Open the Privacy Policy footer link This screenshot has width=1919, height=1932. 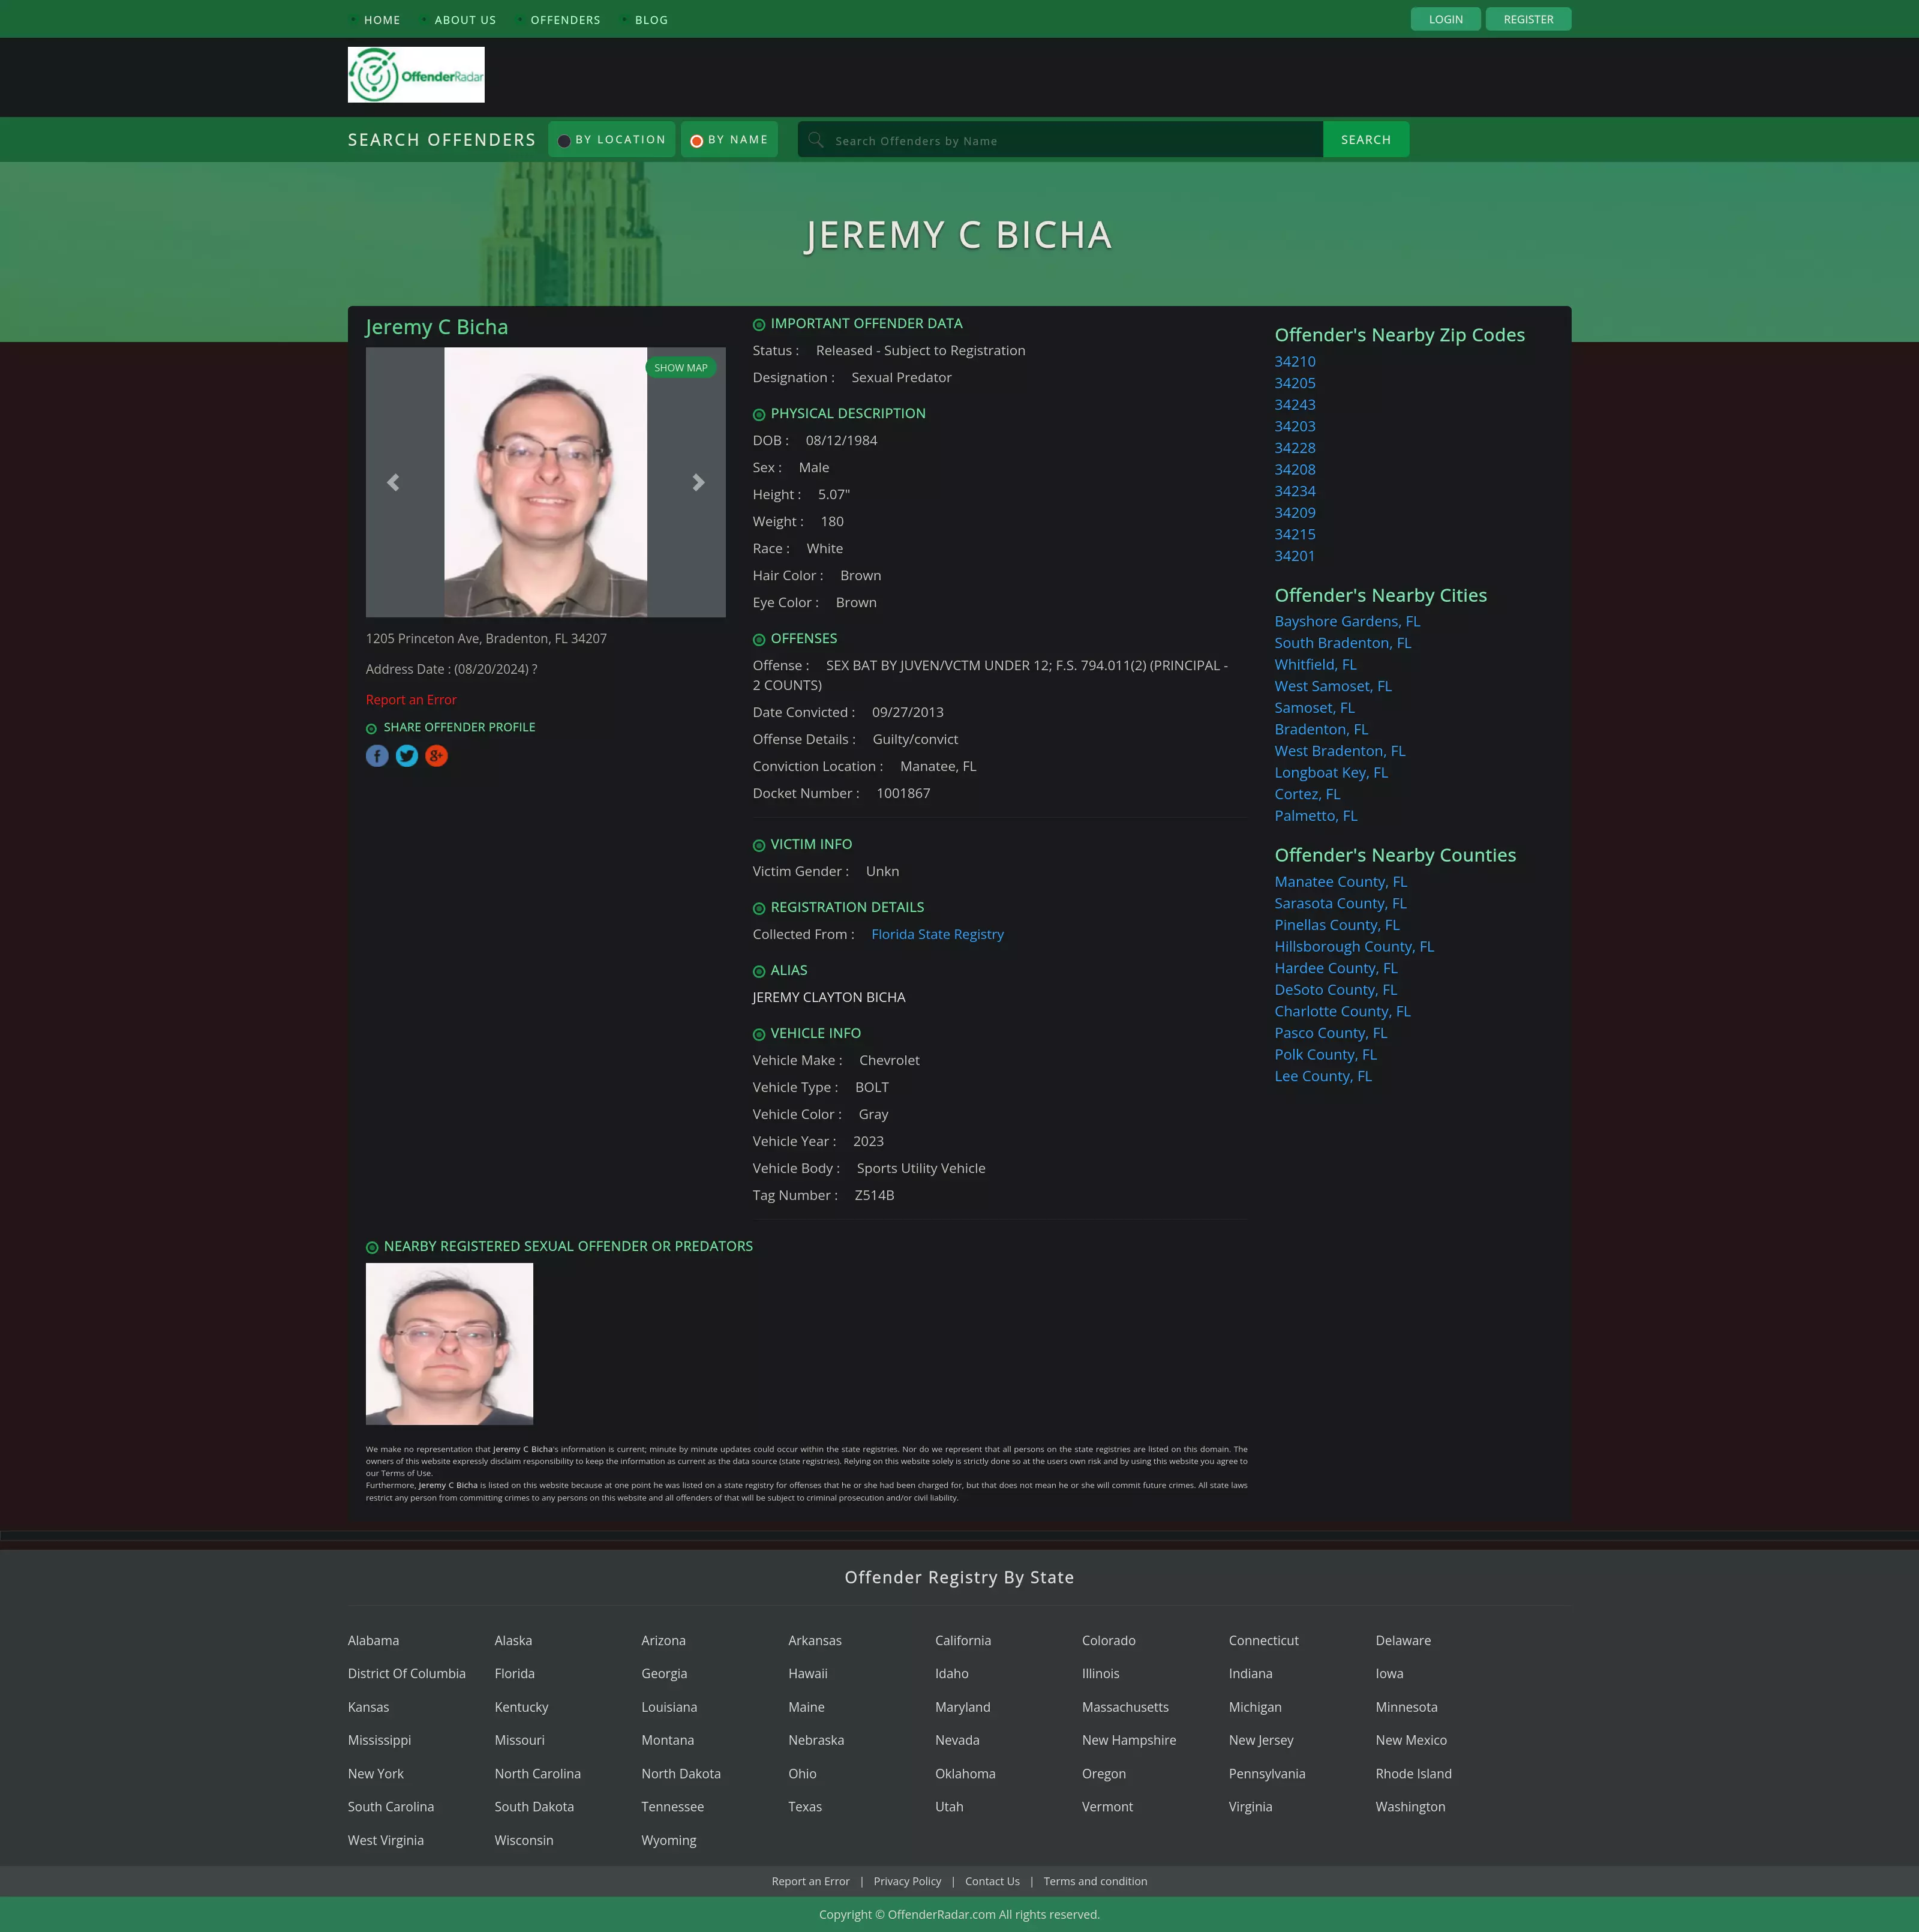click(x=907, y=1882)
